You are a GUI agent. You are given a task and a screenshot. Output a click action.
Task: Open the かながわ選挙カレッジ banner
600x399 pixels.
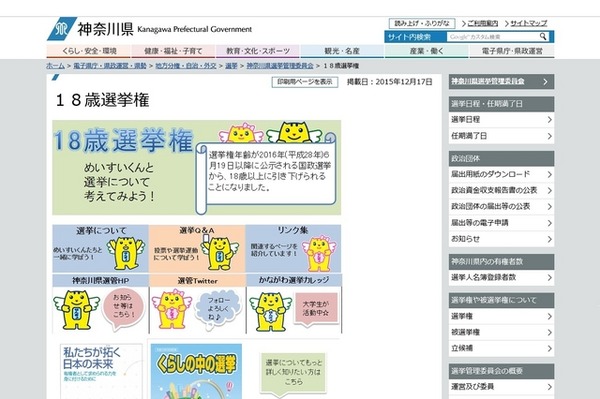click(294, 304)
